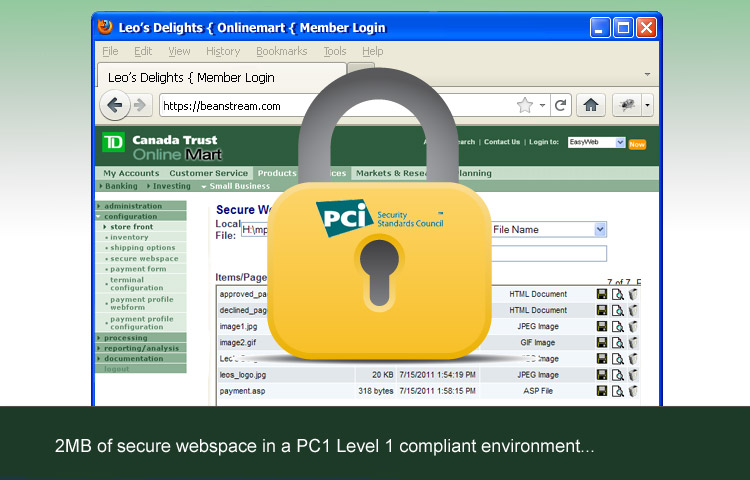
Task: Expand the store front submenu
Action: click(x=132, y=227)
